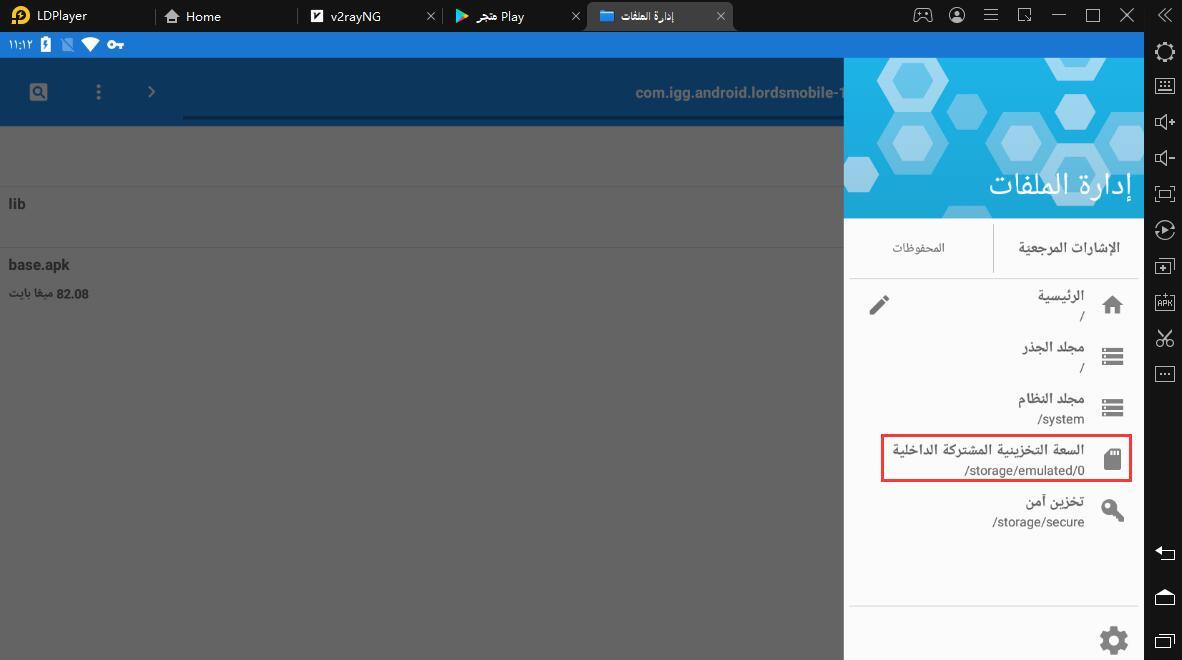Open more tools ellipsis icon
This screenshot has width=1182, height=660.
pyautogui.click(x=1165, y=374)
